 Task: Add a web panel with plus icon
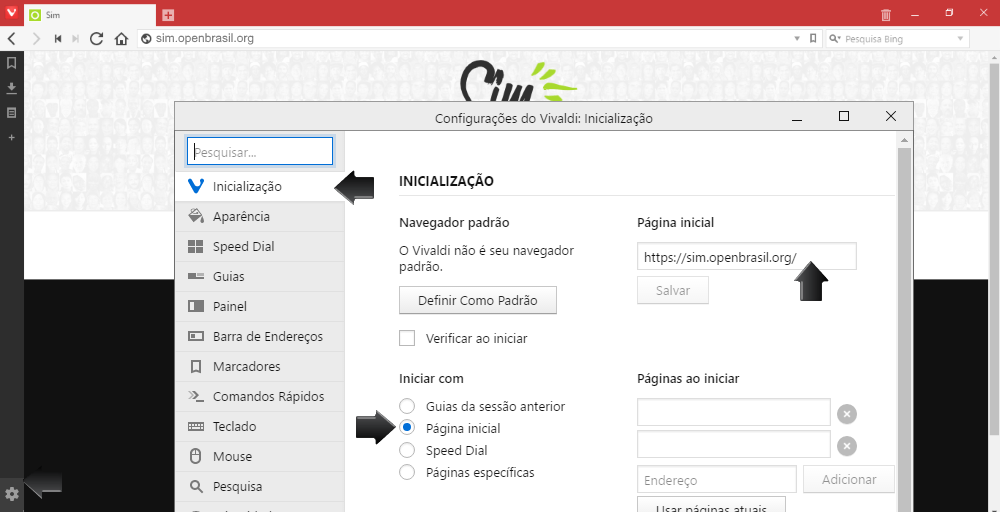11,138
